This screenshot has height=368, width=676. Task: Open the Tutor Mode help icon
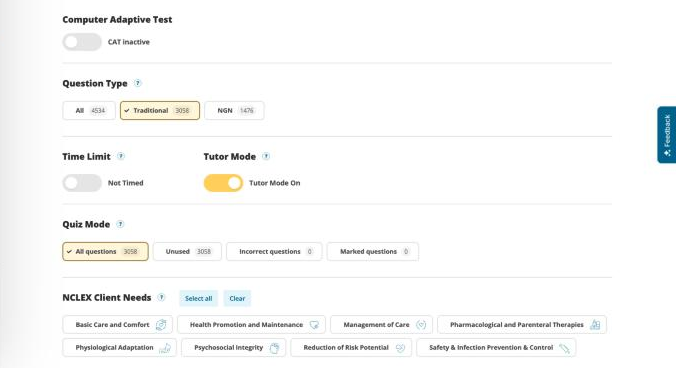266,156
